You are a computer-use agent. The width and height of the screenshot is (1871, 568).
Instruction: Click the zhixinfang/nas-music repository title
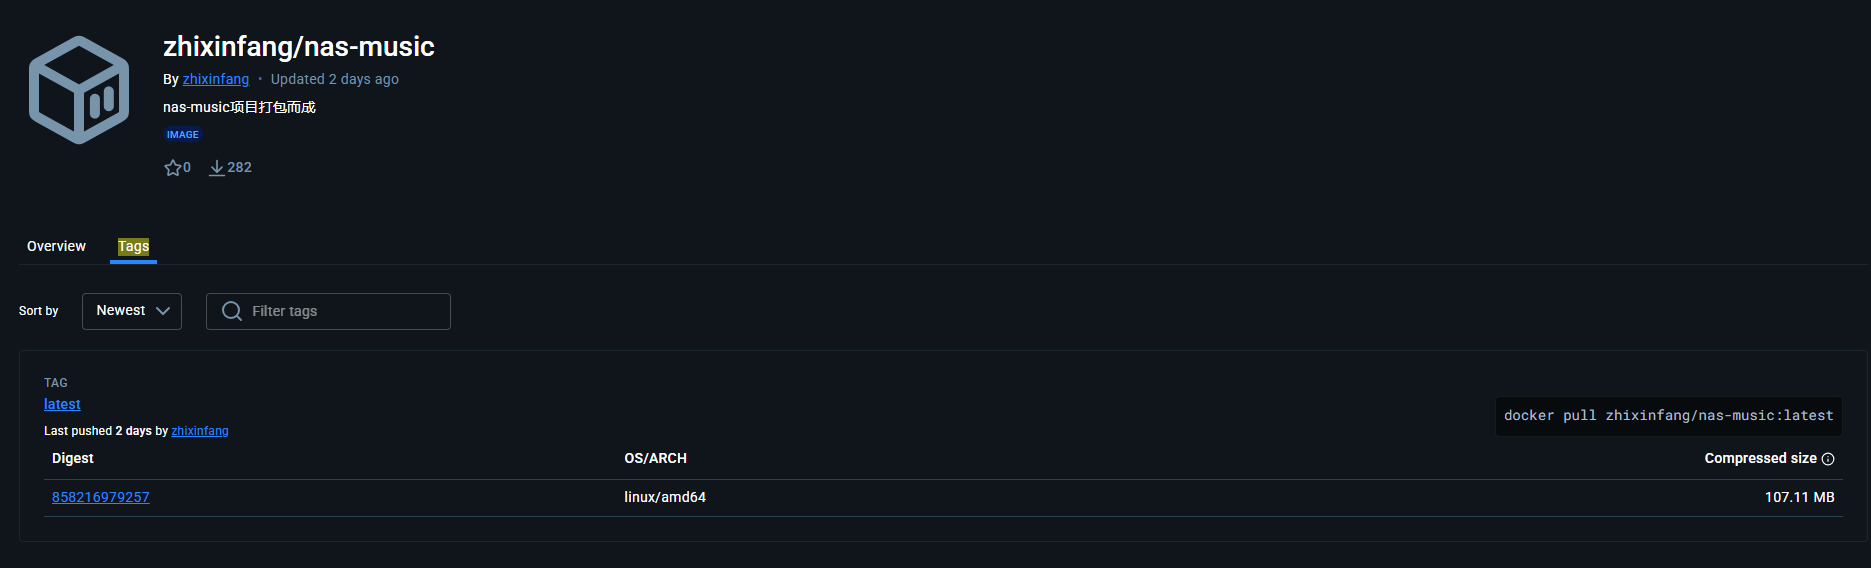pyautogui.click(x=299, y=46)
